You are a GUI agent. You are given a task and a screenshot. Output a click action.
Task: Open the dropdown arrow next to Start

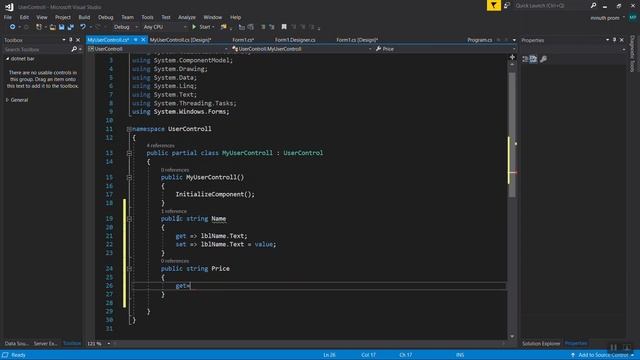coord(213,27)
